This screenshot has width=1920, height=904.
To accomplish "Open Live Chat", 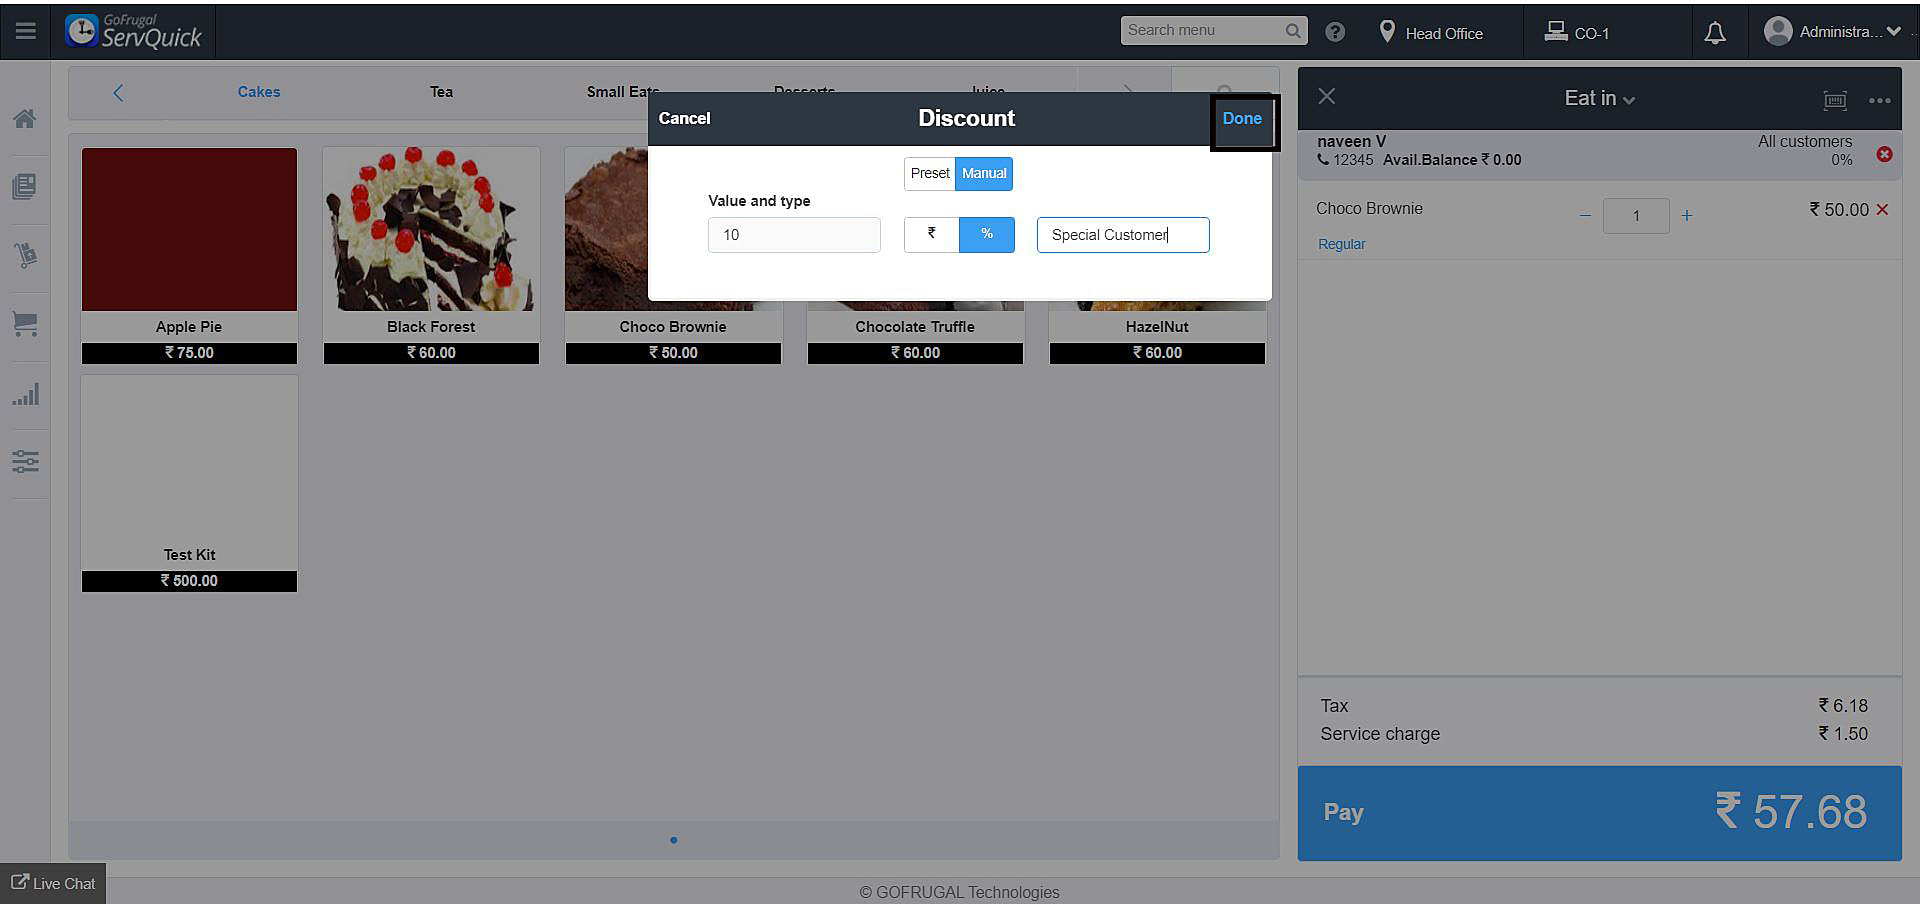I will coord(53,883).
